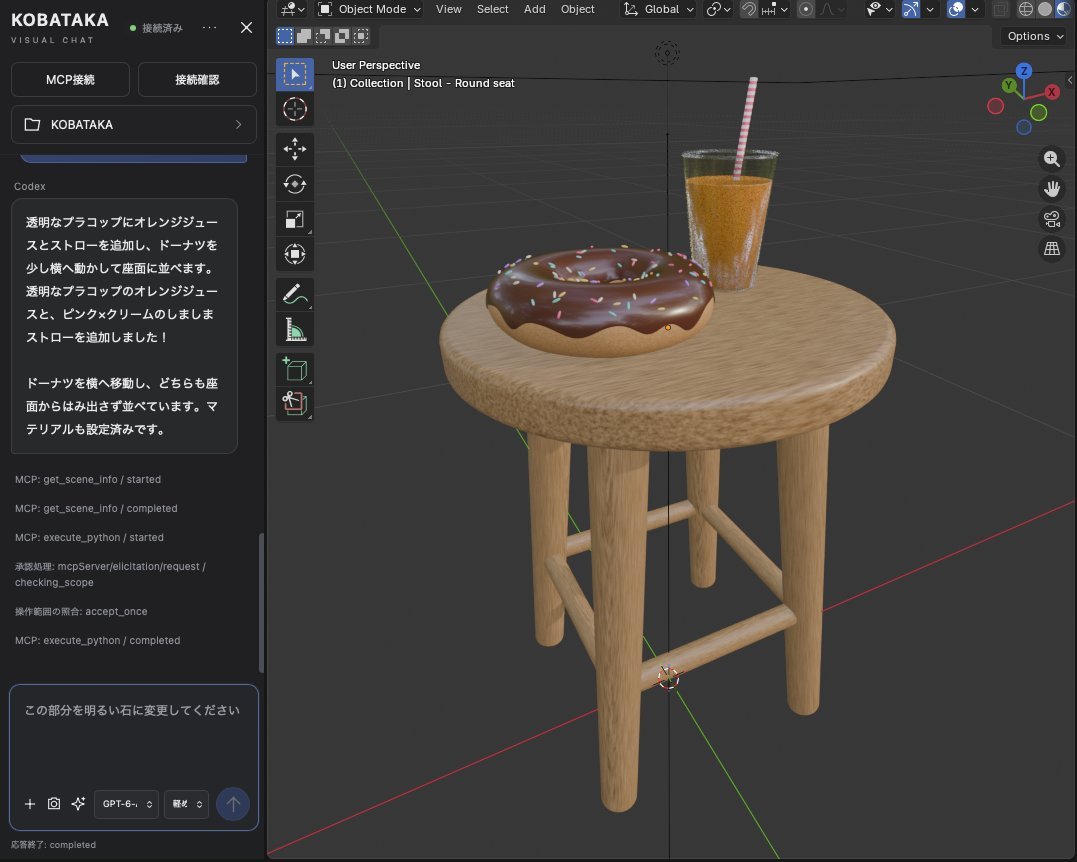Click the camera screenshot icon in chat
Screen dimensions: 1077x862
click(x=54, y=804)
